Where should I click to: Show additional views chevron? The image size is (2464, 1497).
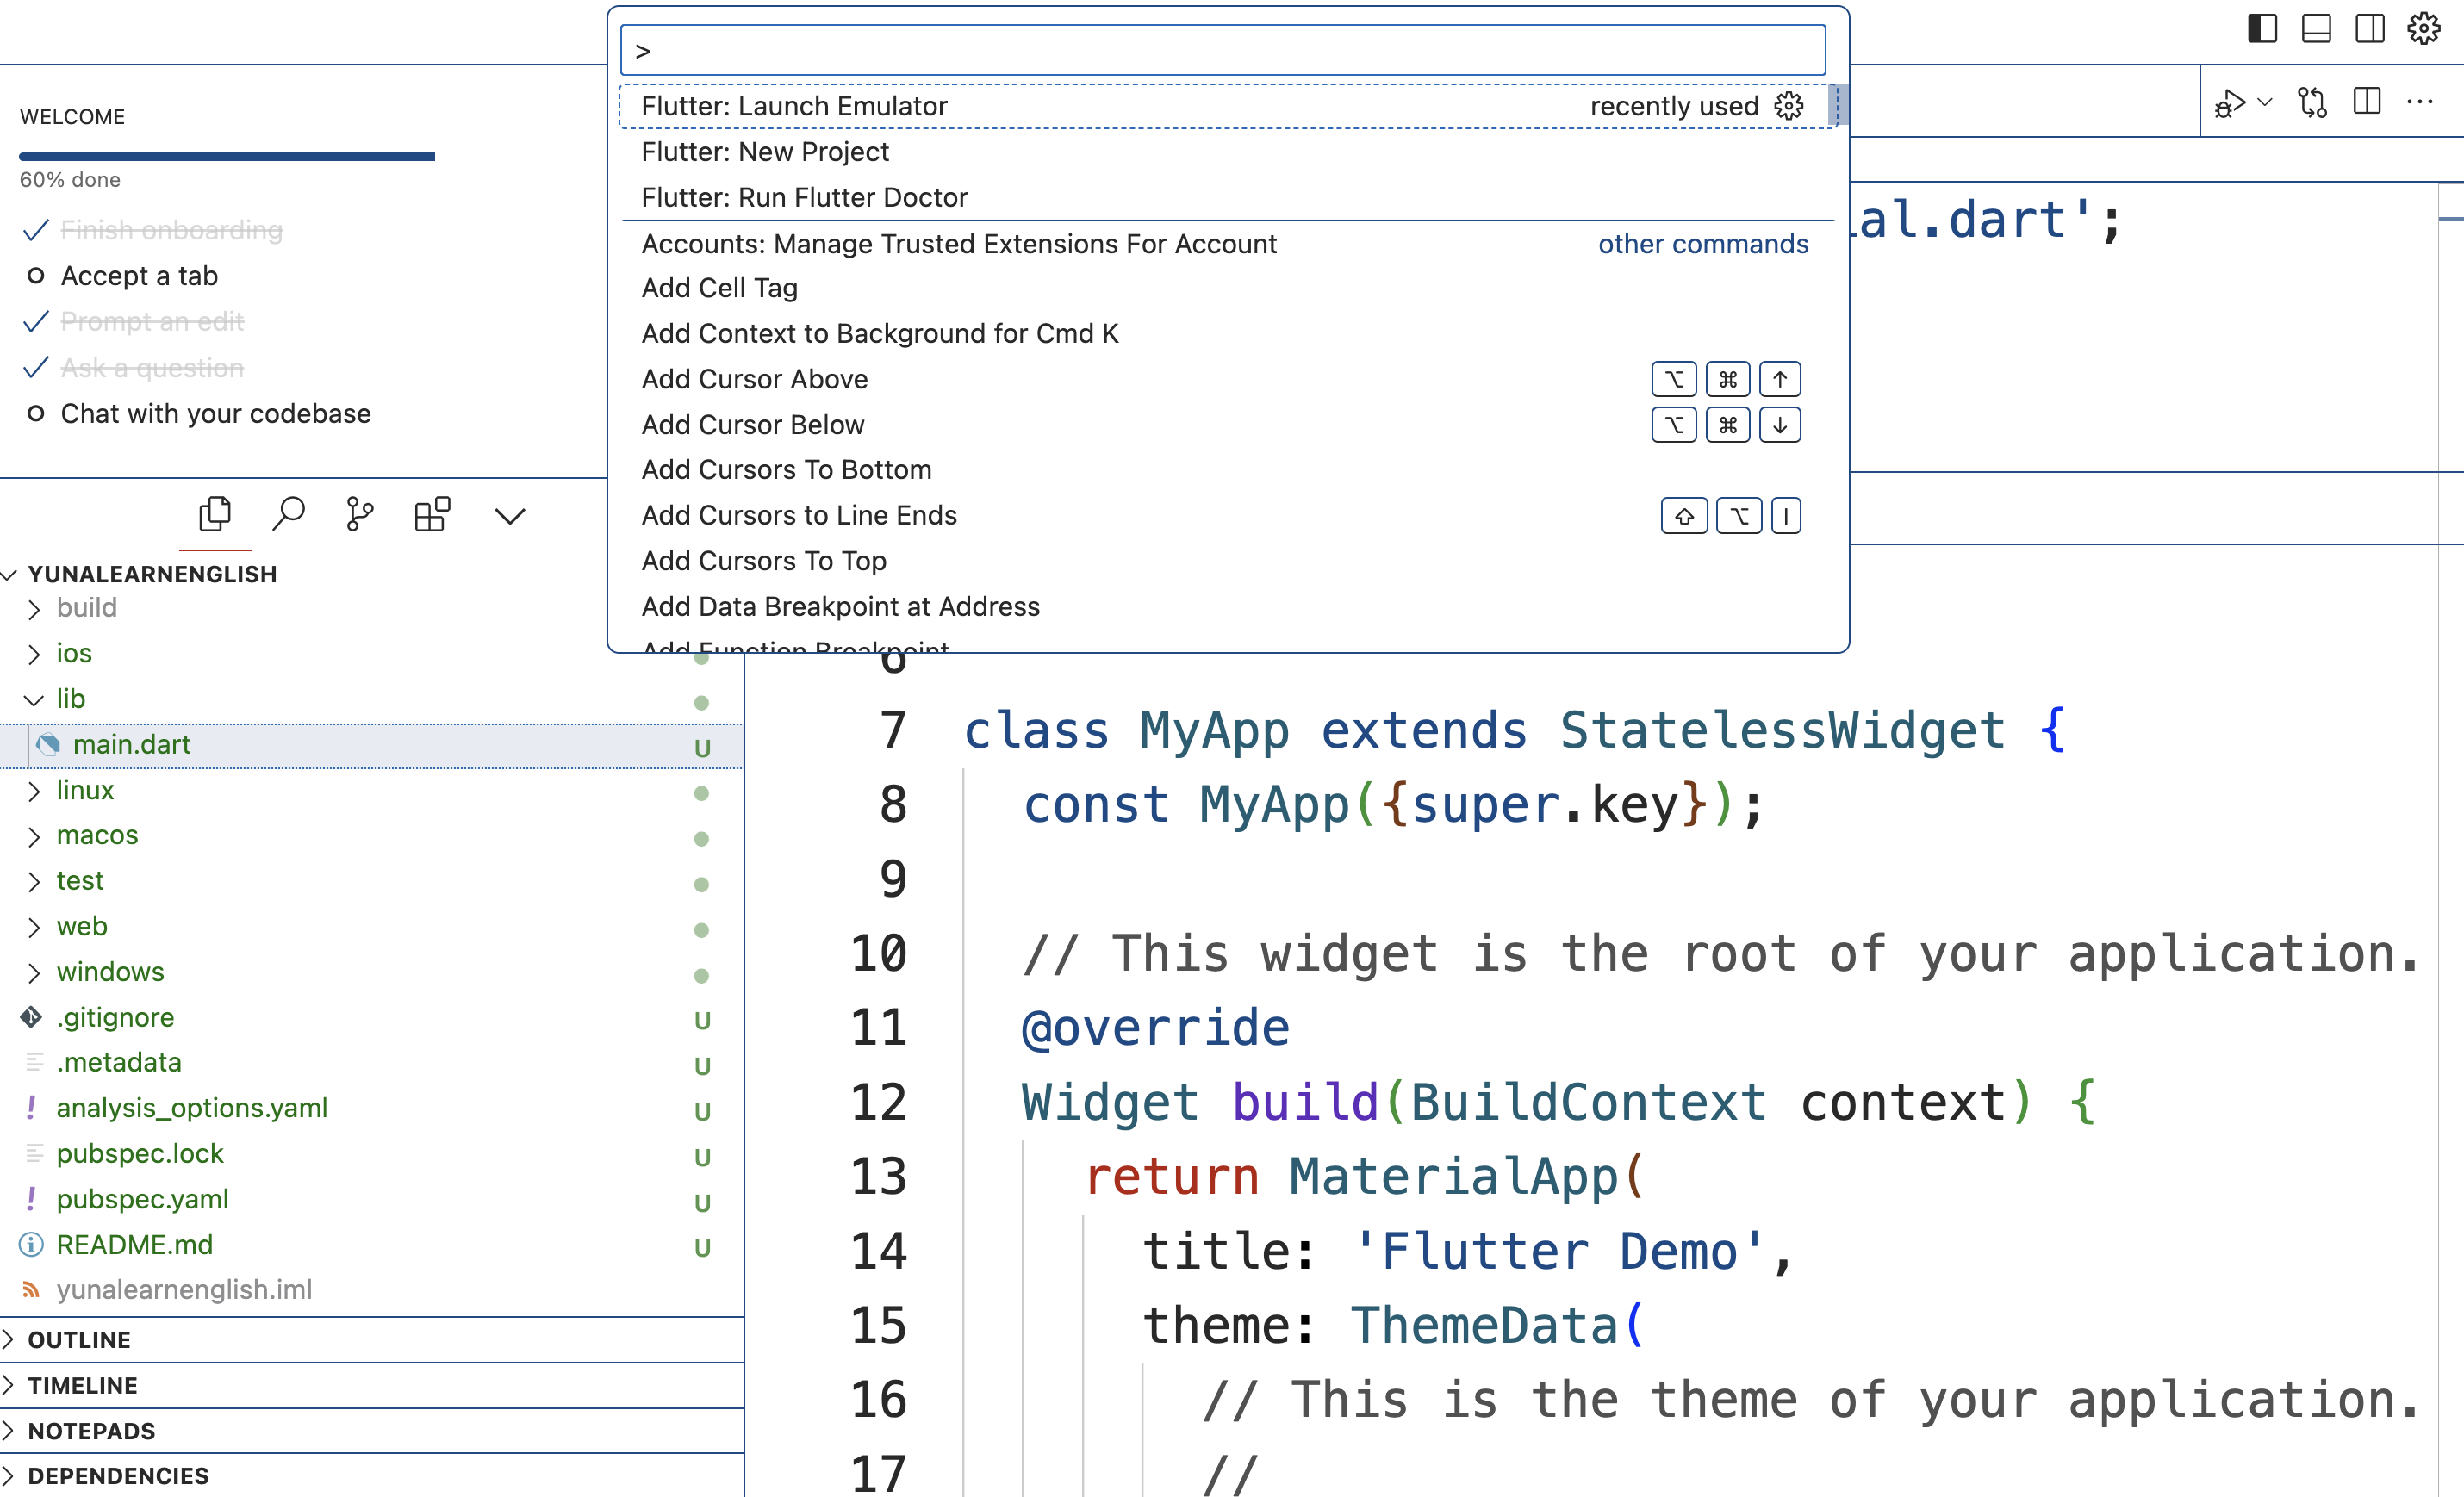(510, 516)
